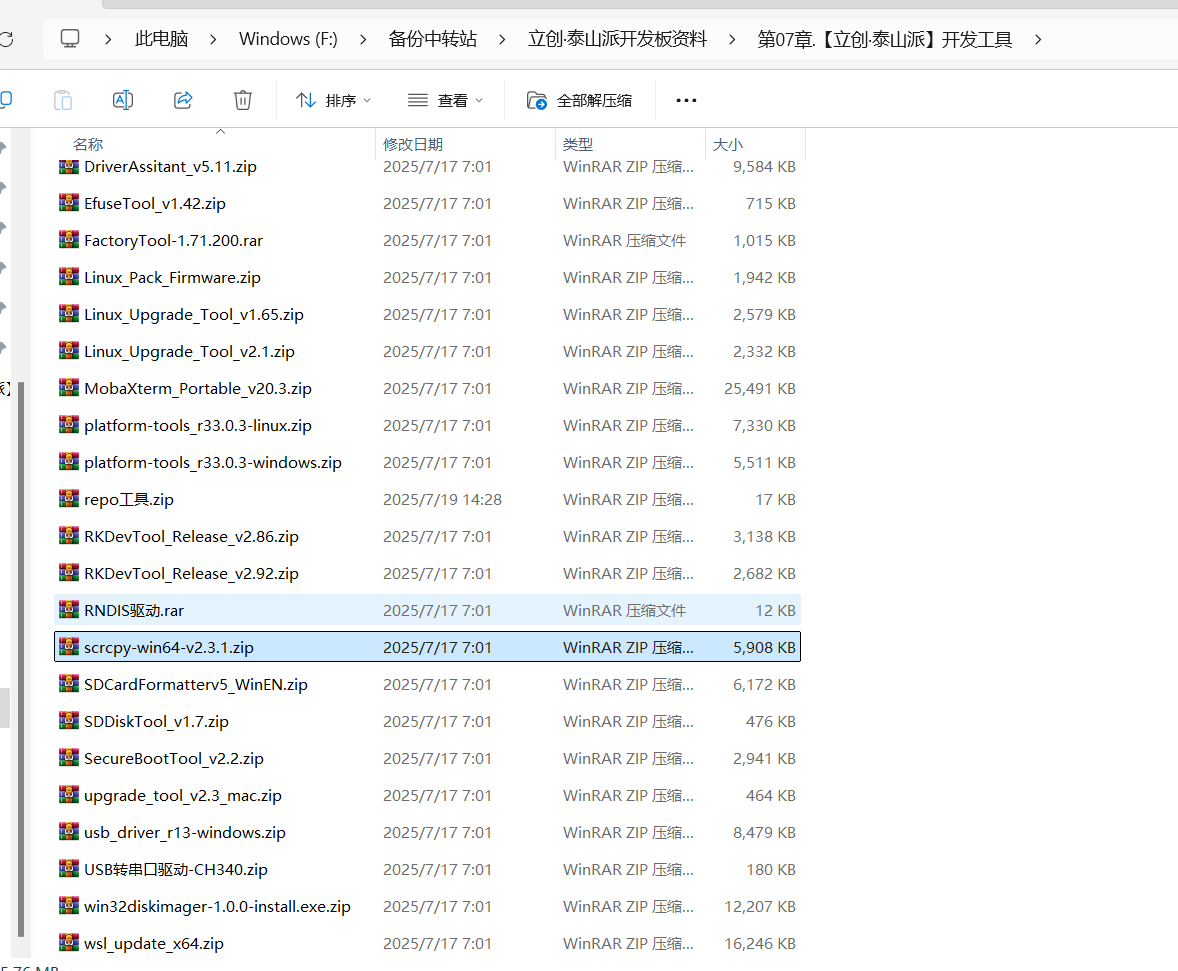Select file SDCardFormatterv5_WinEN.zip
This screenshot has height=971, width=1178.
tap(427, 685)
